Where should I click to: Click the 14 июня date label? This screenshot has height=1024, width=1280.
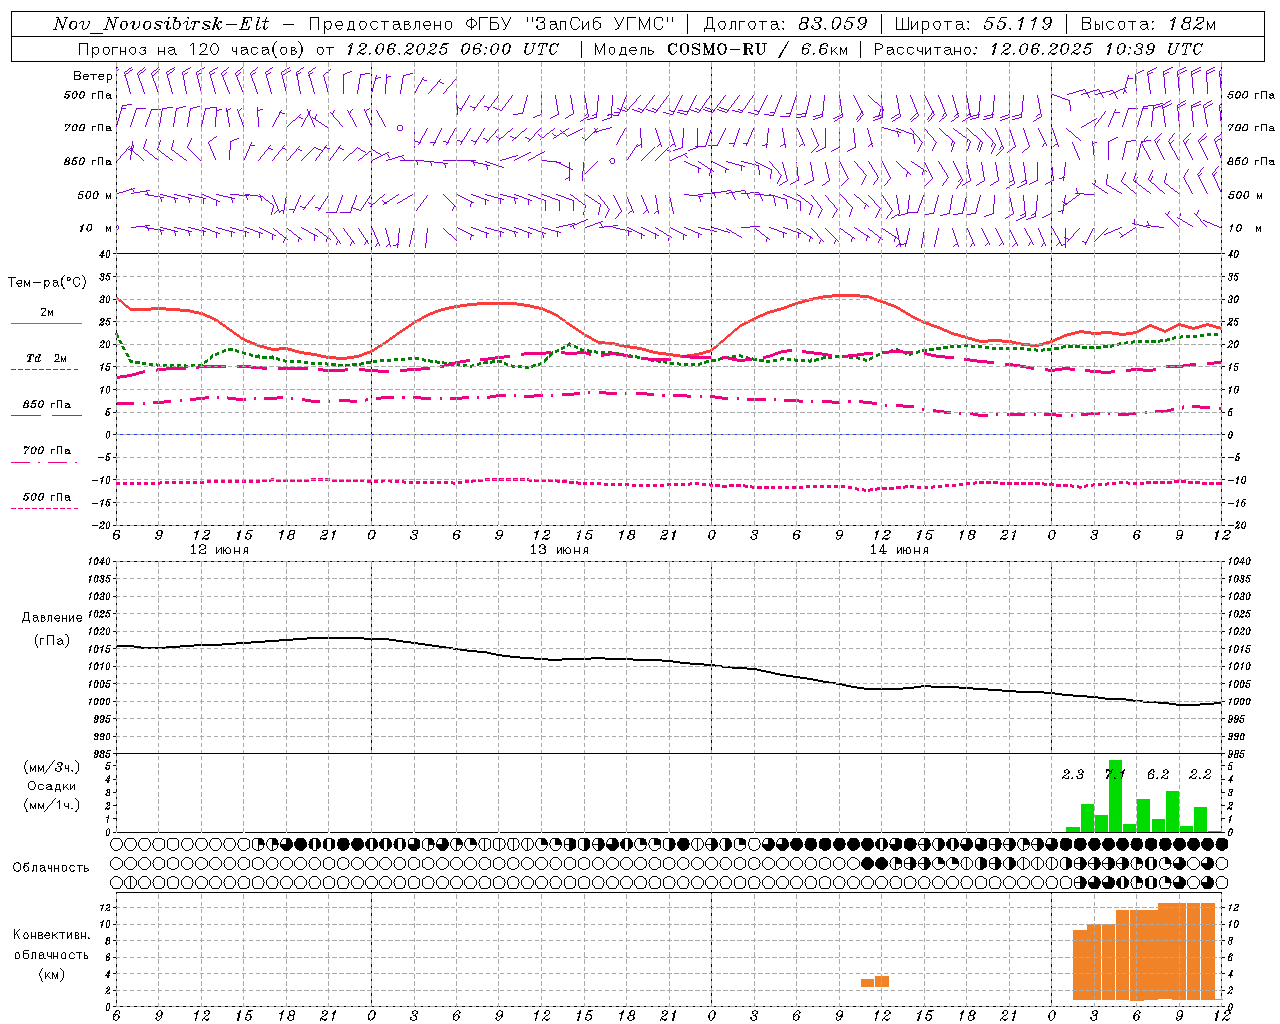pos(899,550)
